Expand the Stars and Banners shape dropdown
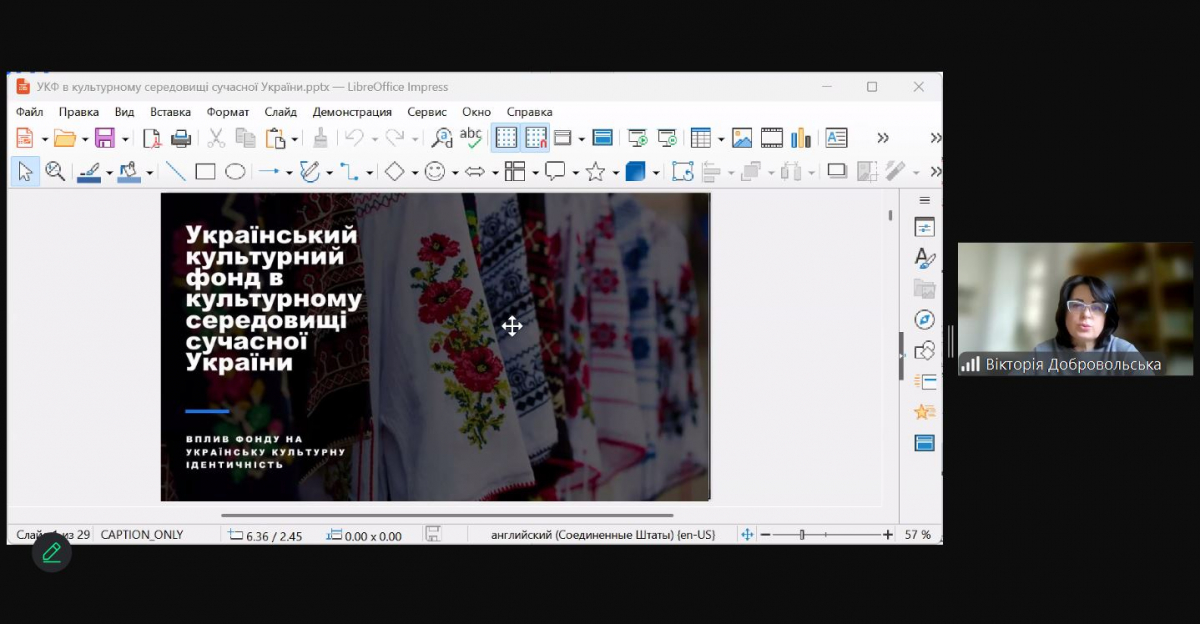Screen dimensions: 1200x624 (615, 173)
